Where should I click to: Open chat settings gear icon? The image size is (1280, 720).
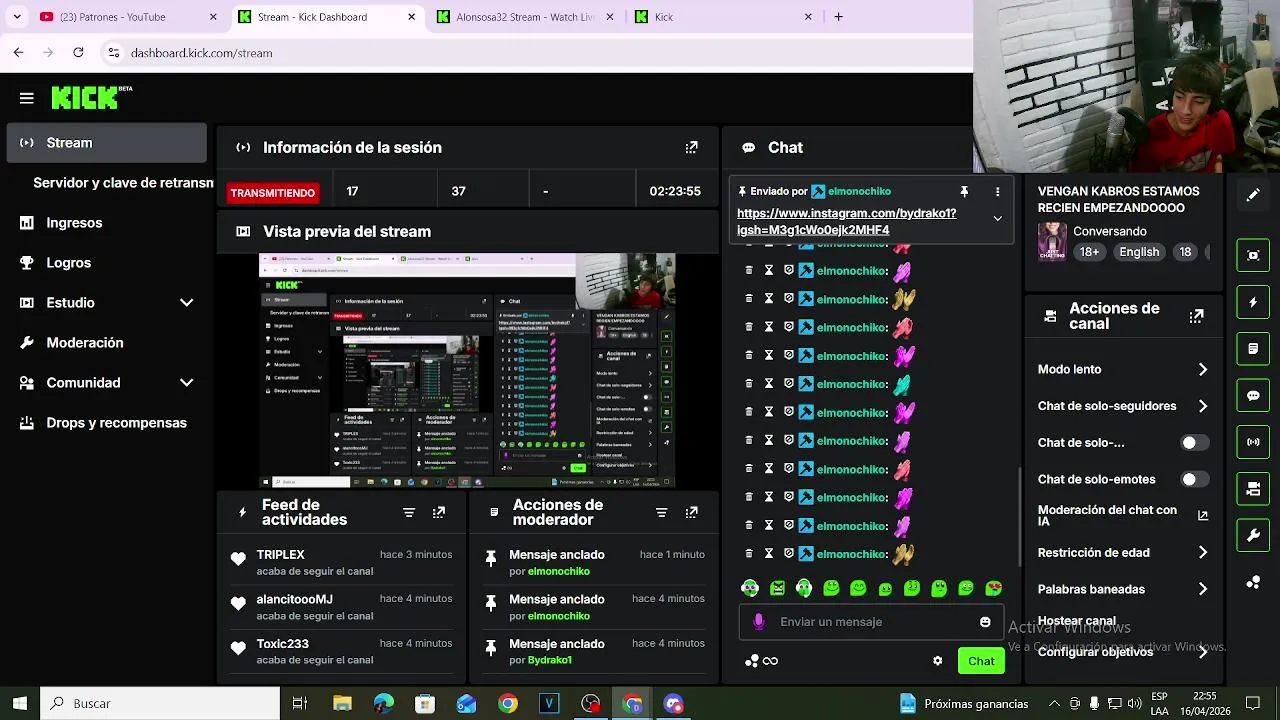coord(937,661)
